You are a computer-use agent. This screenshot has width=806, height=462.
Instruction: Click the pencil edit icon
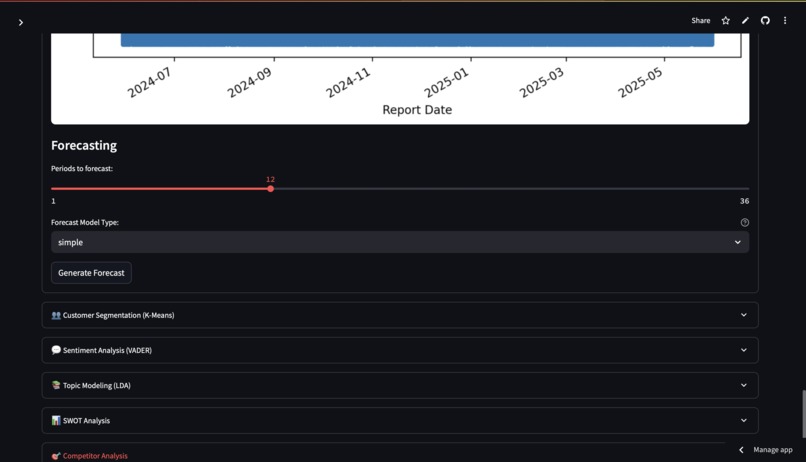(745, 21)
